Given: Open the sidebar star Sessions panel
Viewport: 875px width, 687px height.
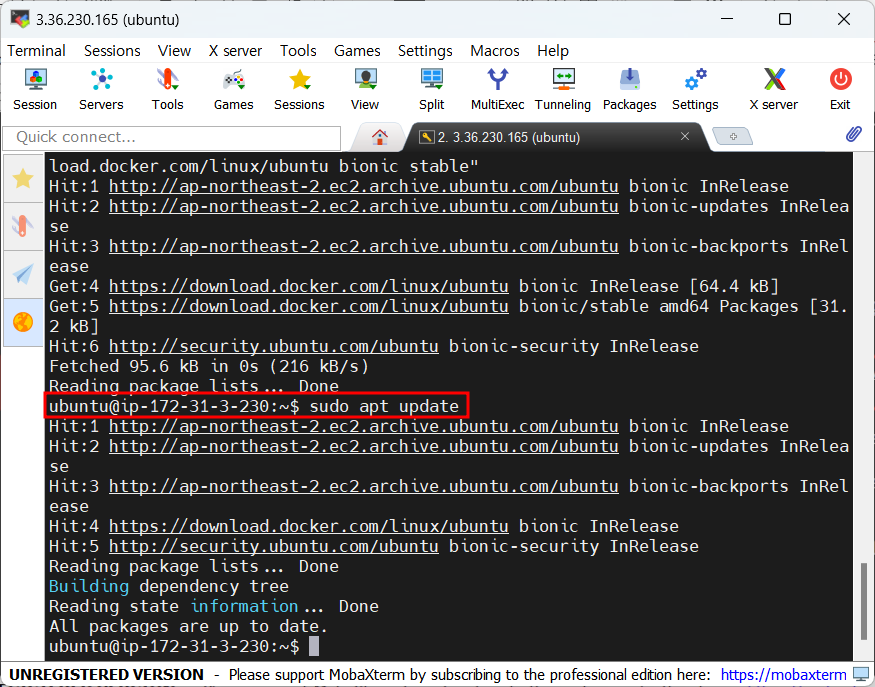Looking at the screenshot, I should [23, 179].
